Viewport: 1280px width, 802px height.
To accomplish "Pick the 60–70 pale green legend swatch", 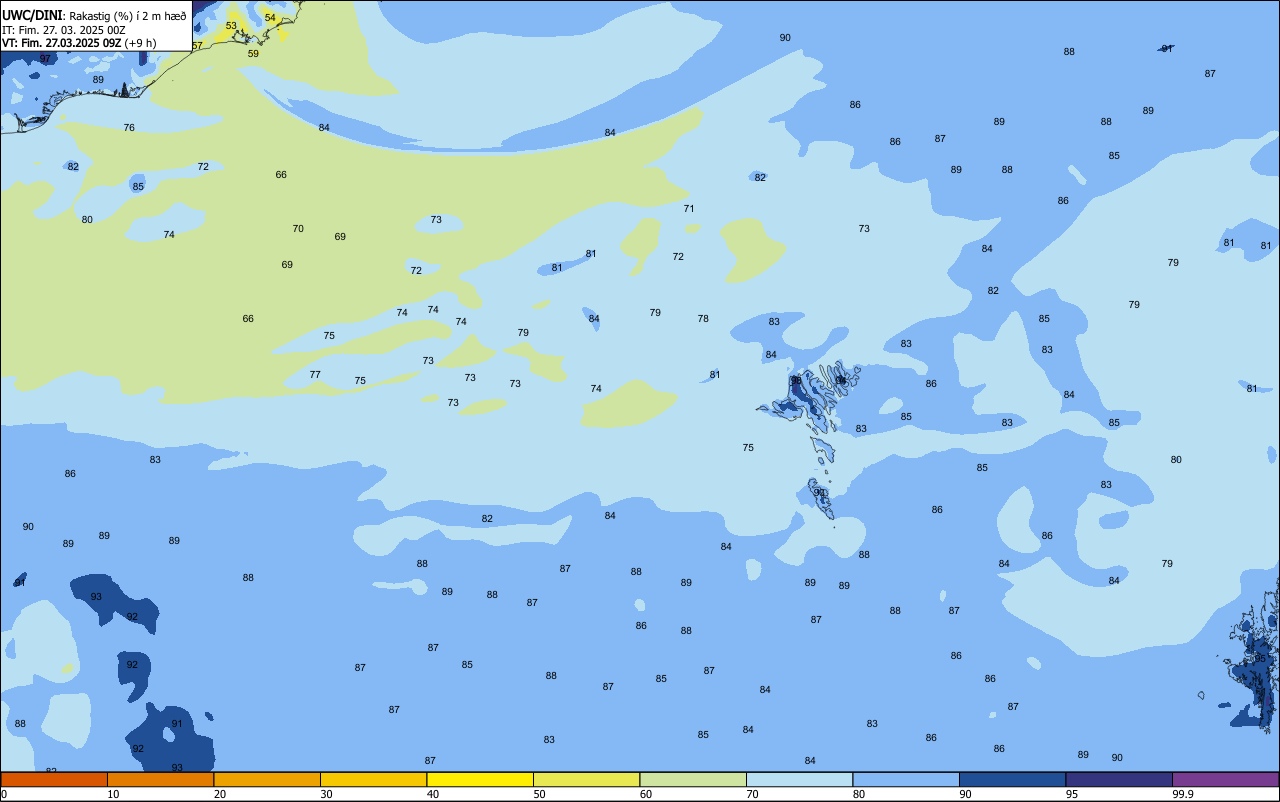I will (693, 779).
